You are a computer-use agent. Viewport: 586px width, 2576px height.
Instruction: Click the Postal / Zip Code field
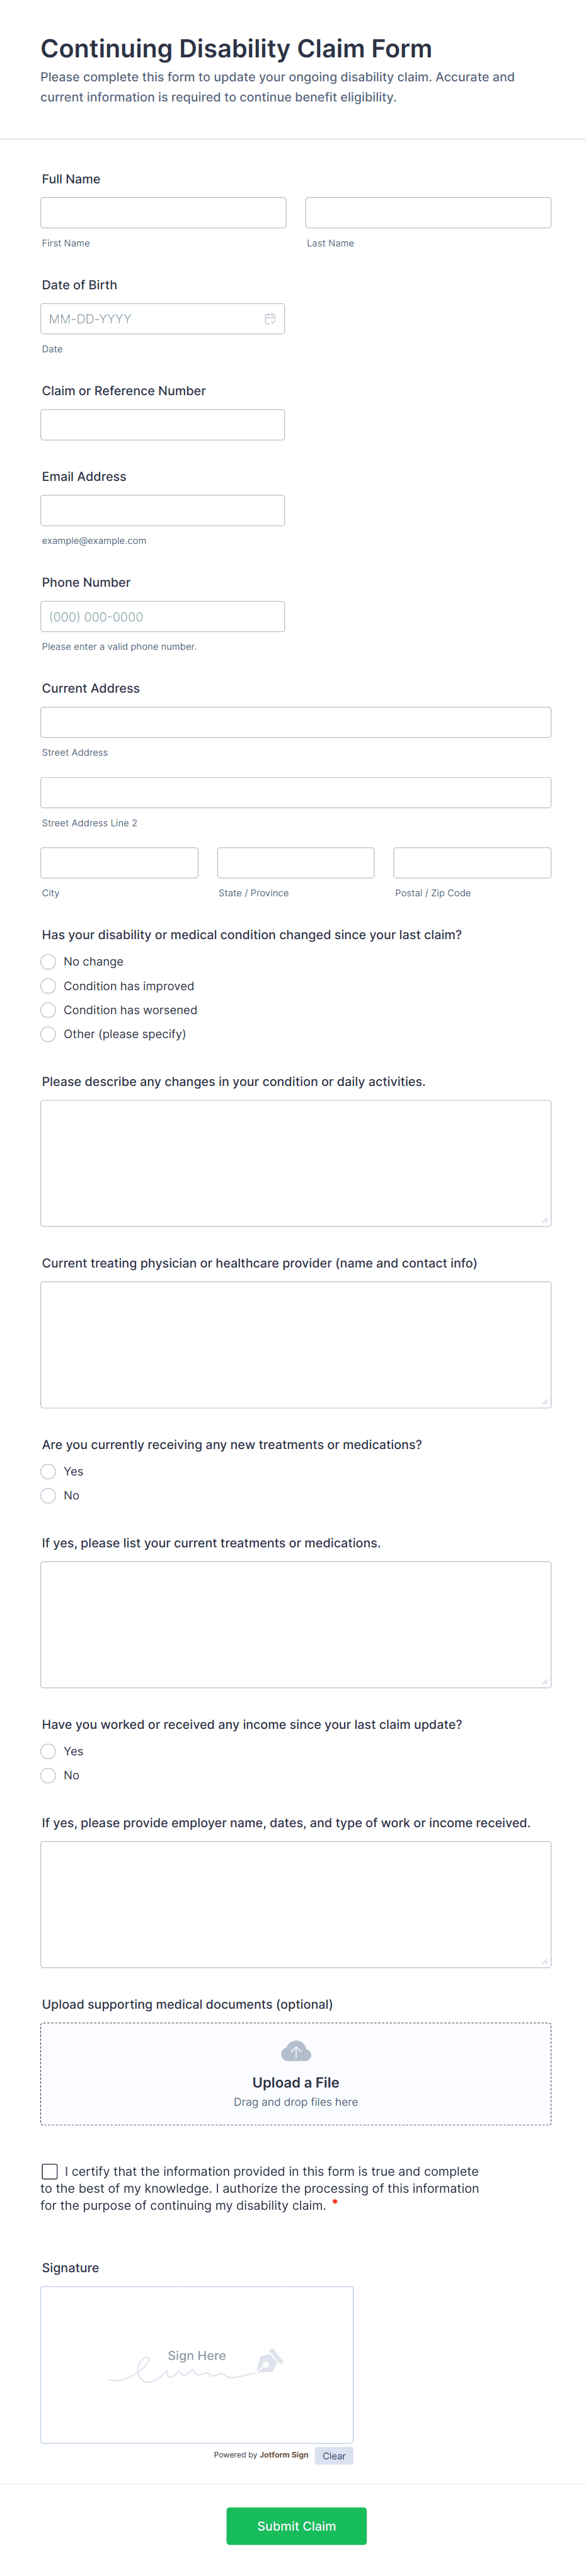tap(472, 863)
